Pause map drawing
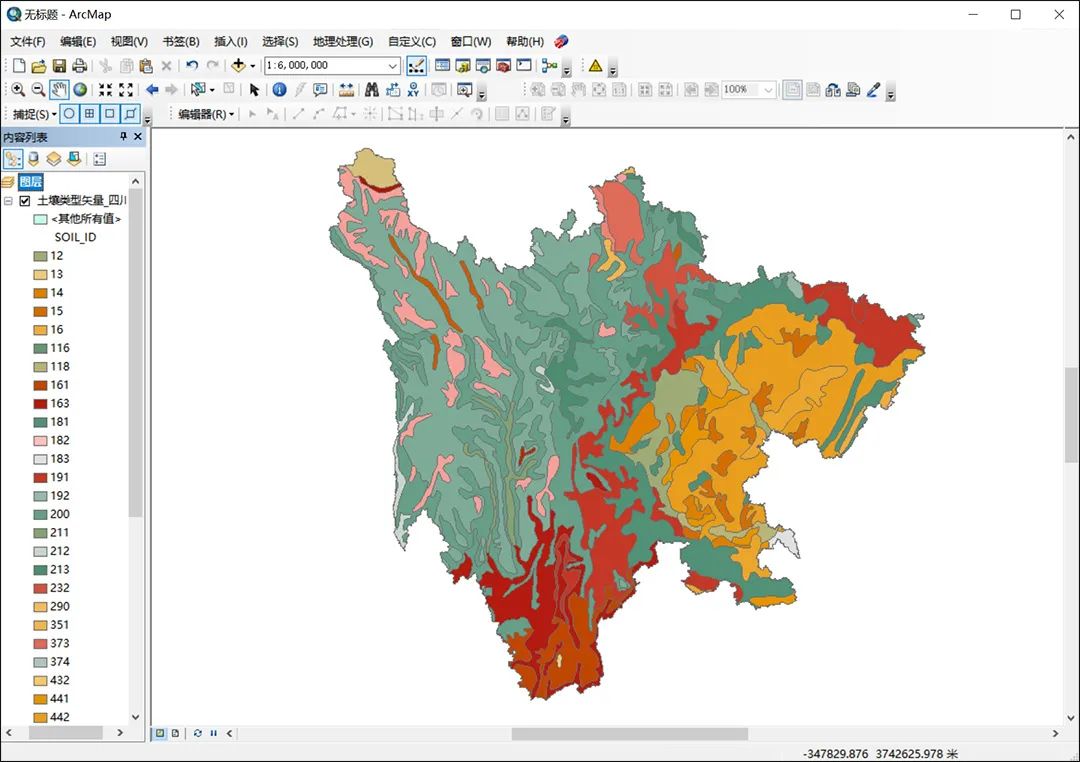1080x762 pixels. pos(214,733)
